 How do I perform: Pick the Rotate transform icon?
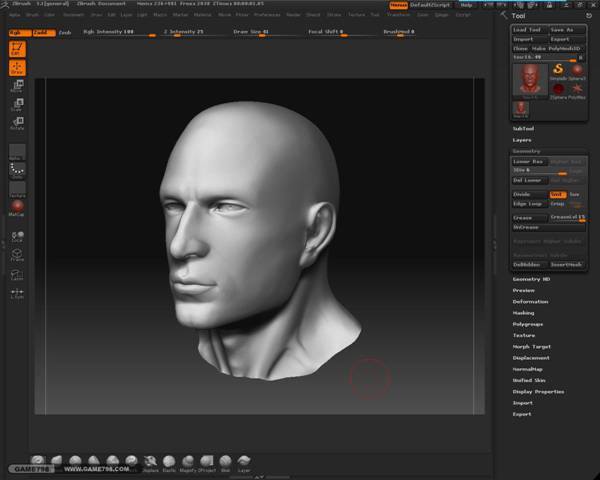[x=18, y=124]
